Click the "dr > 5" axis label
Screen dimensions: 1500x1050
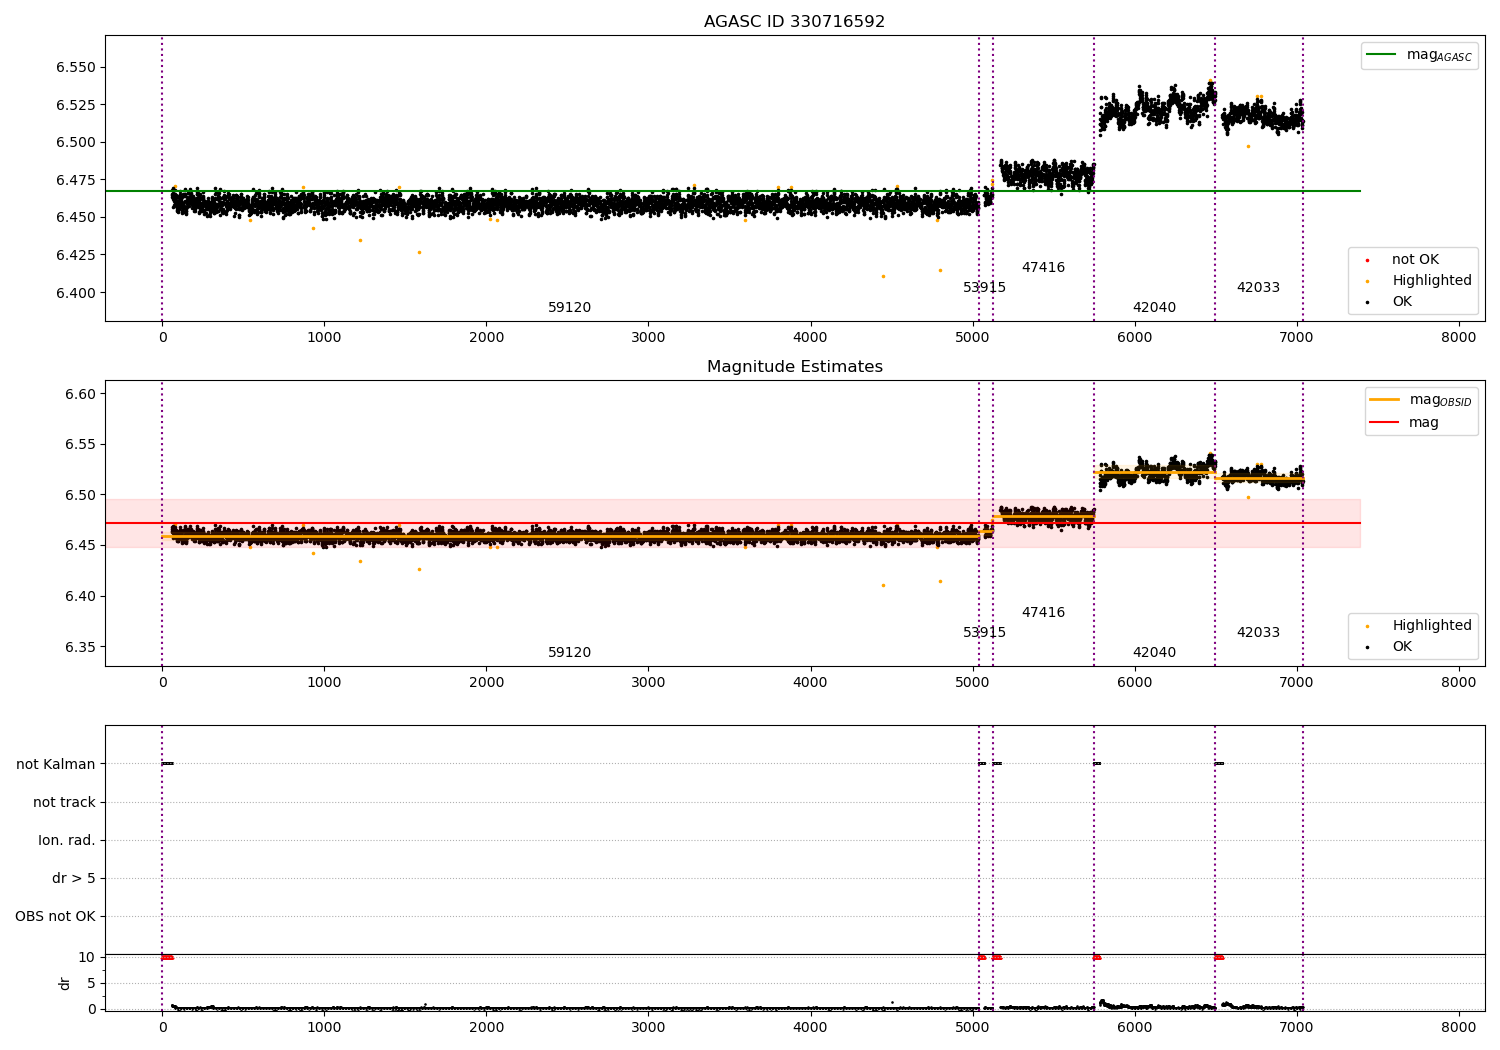tap(74, 878)
